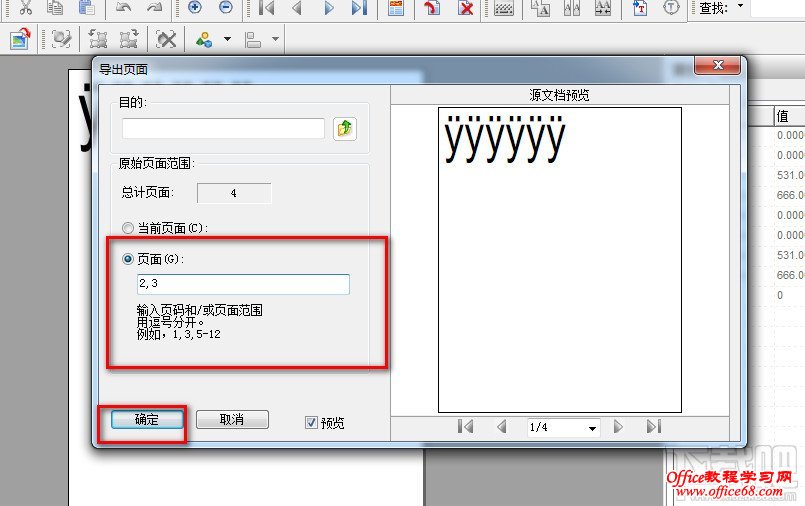805x506 pixels.
Task: Click the export image icon with red arrow
Action: pos(21,39)
